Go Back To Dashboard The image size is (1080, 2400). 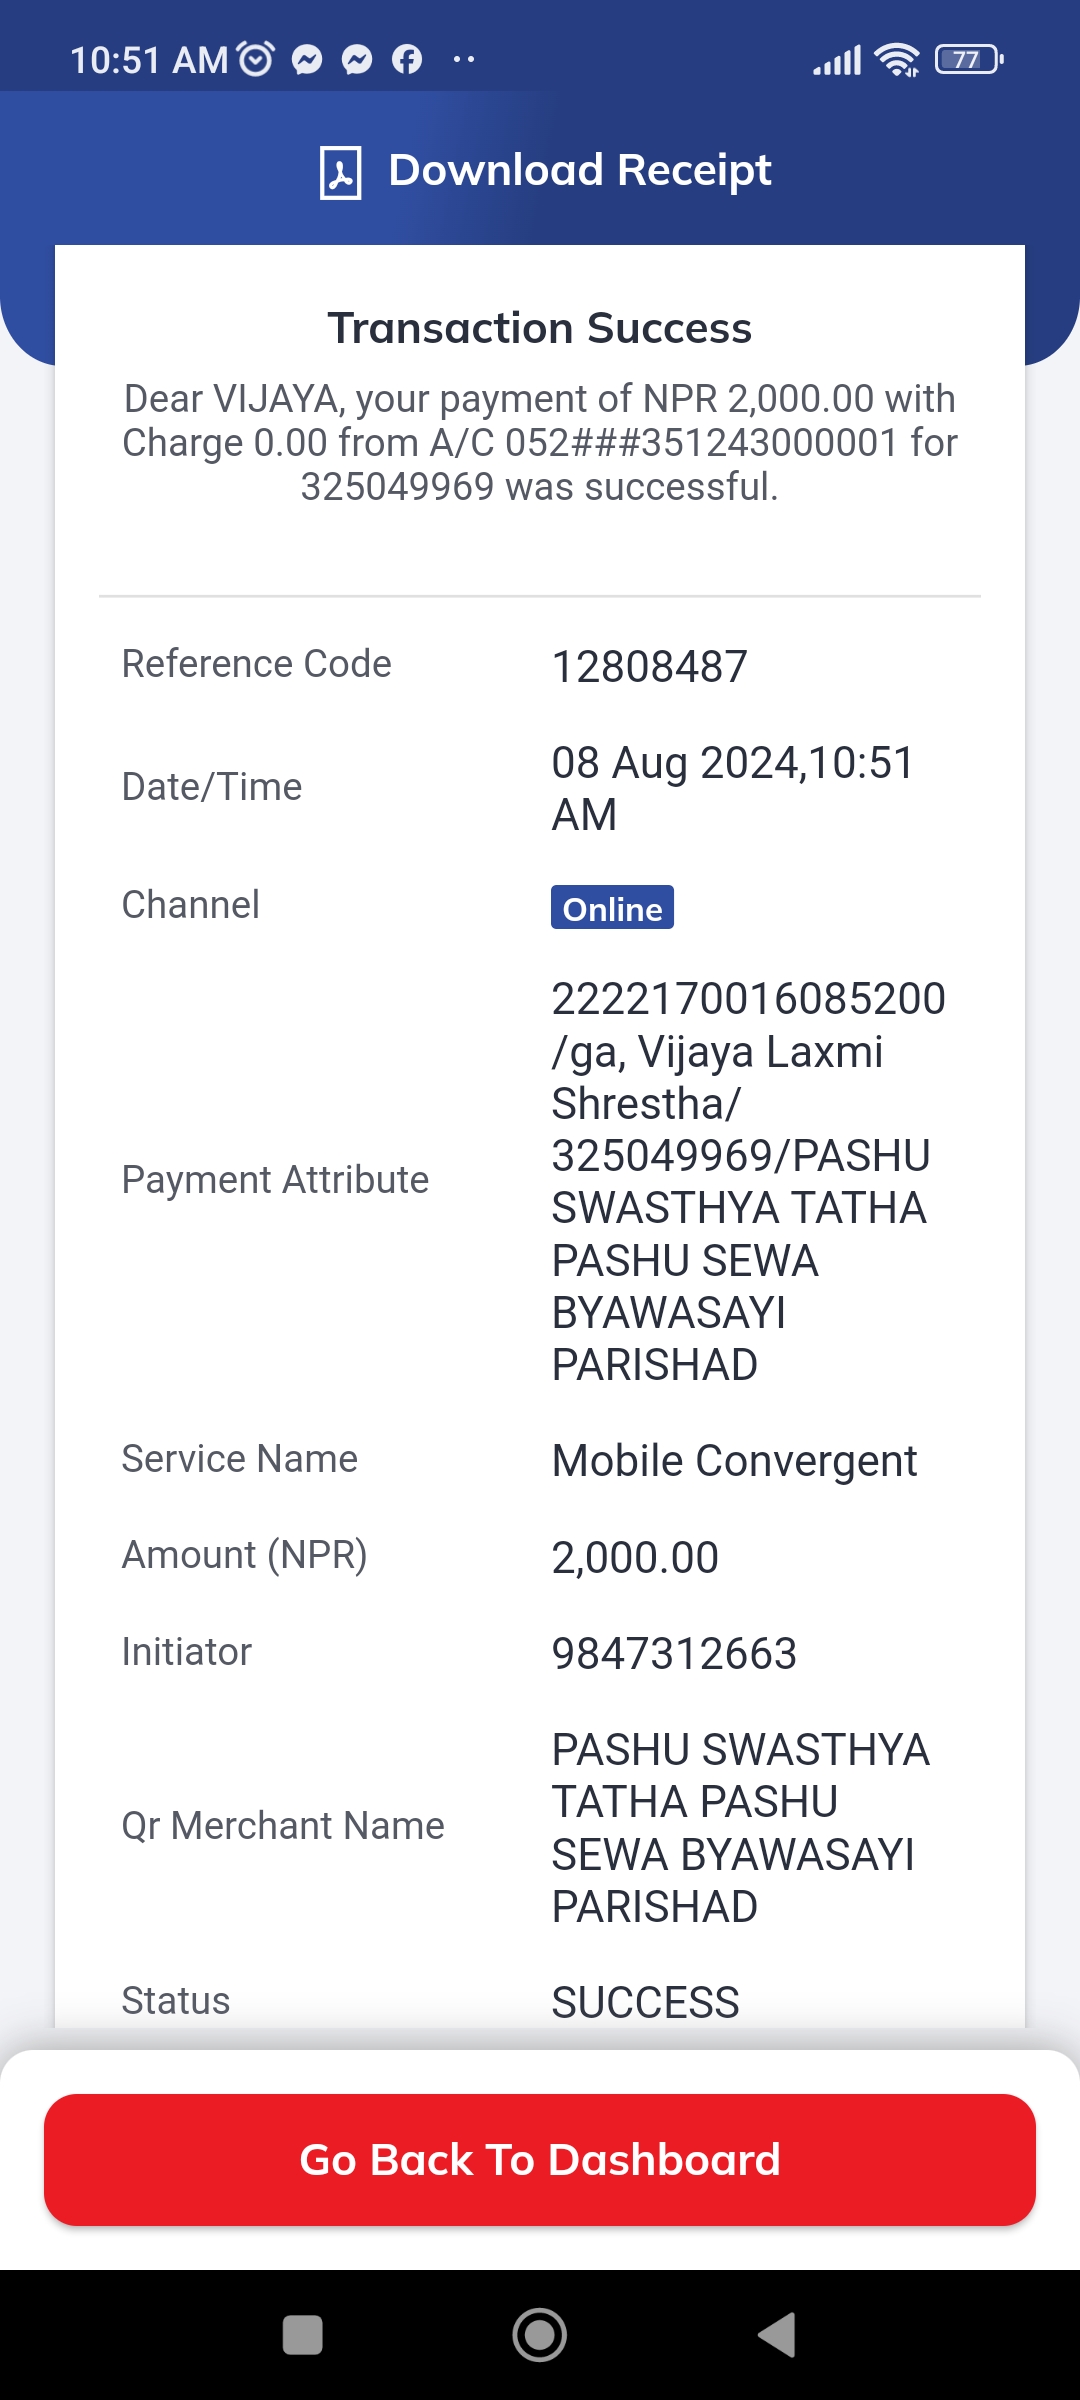coord(540,2160)
